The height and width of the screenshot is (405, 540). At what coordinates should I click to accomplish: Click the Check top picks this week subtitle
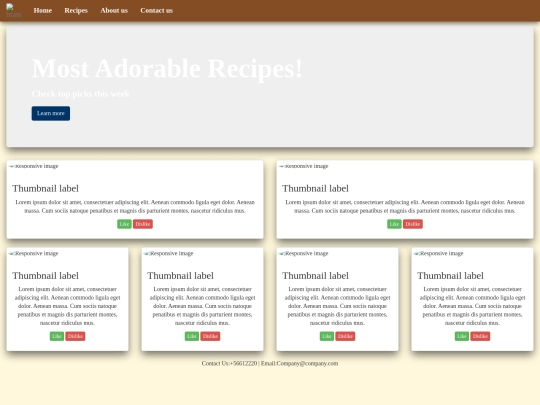81,94
